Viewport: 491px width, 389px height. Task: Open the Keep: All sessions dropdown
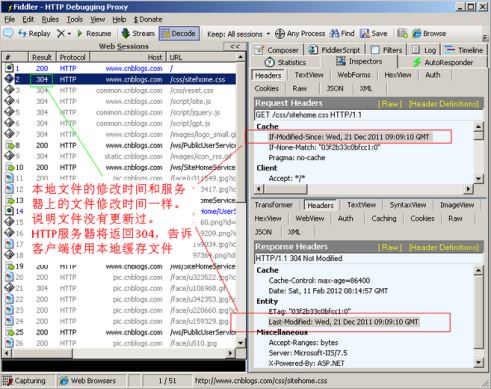(238, 34)
